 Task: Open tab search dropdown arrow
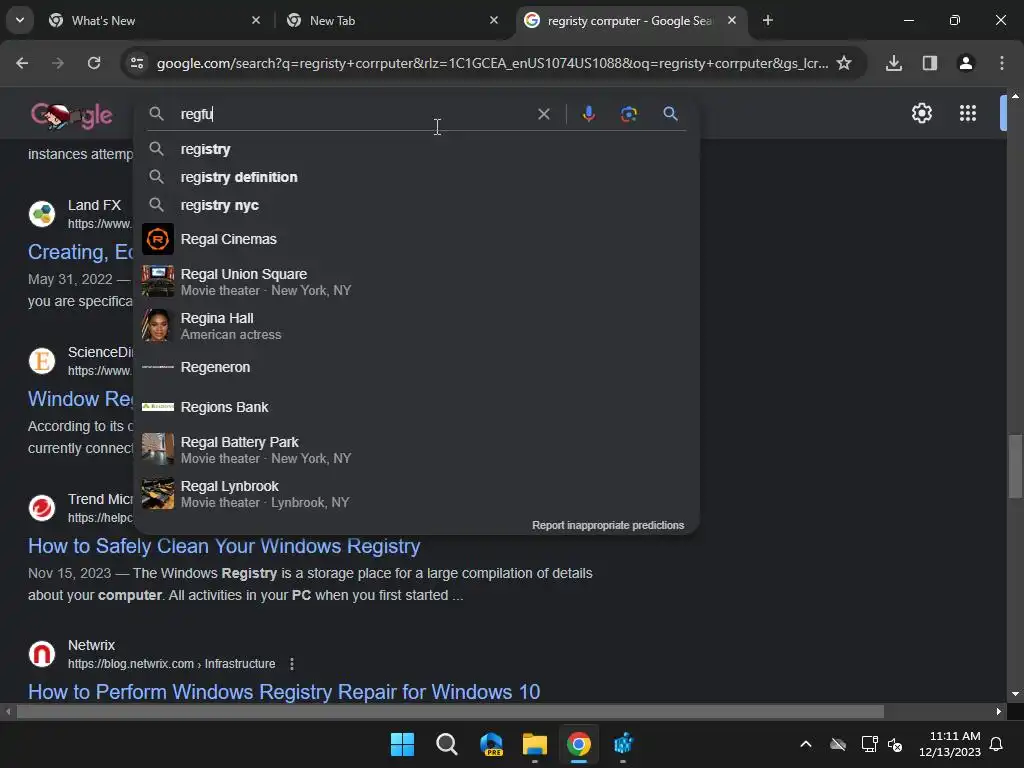tap(20, 20)
